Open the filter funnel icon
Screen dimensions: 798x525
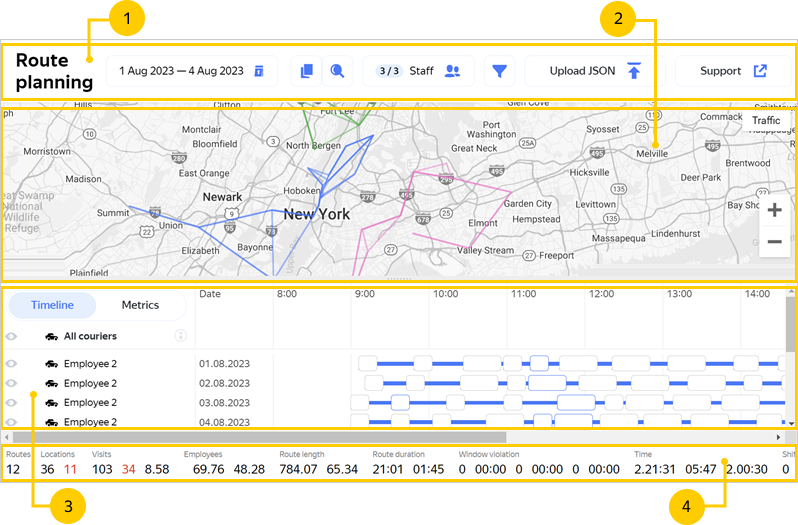(x=499, y=71)
